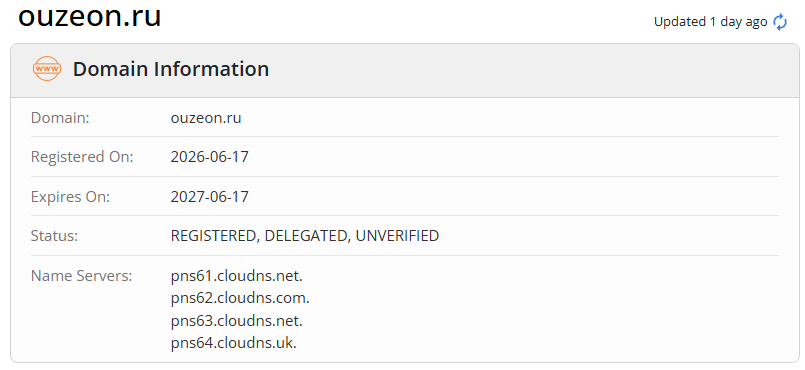Click the orange WWW globe icon
The image size is (805, 370).
coord(47,69)
